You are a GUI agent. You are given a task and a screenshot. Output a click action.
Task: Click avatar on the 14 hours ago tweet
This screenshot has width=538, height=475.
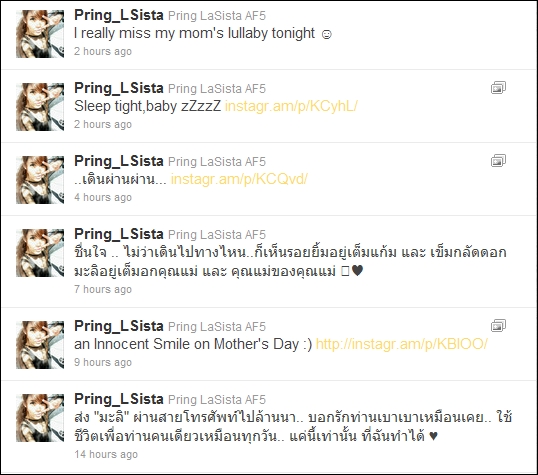point(40,418)
